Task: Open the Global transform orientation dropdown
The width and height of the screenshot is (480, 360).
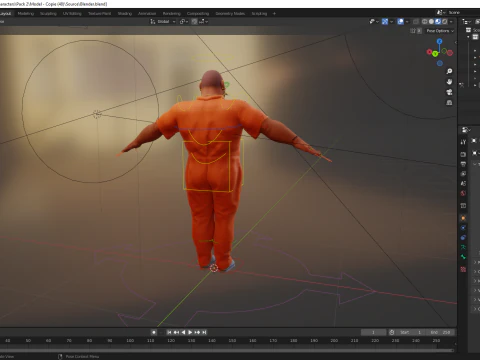Action: 163,21
